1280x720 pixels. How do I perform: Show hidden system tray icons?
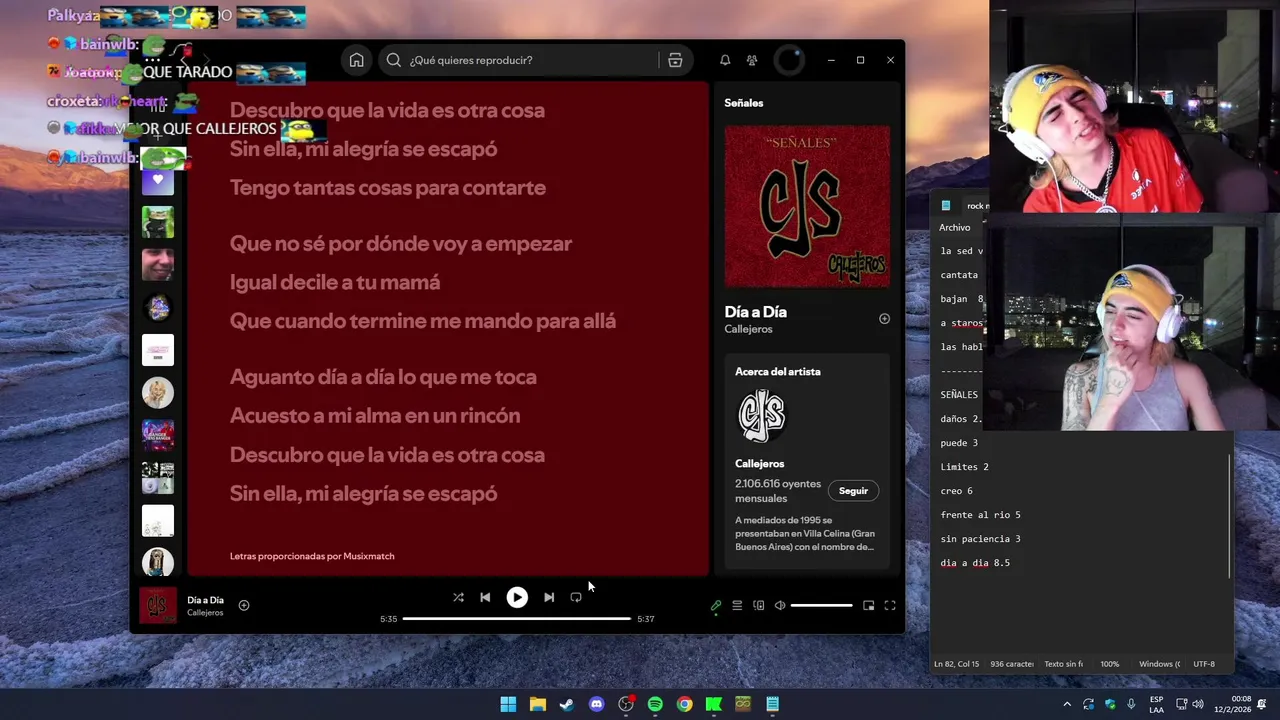1067,704
